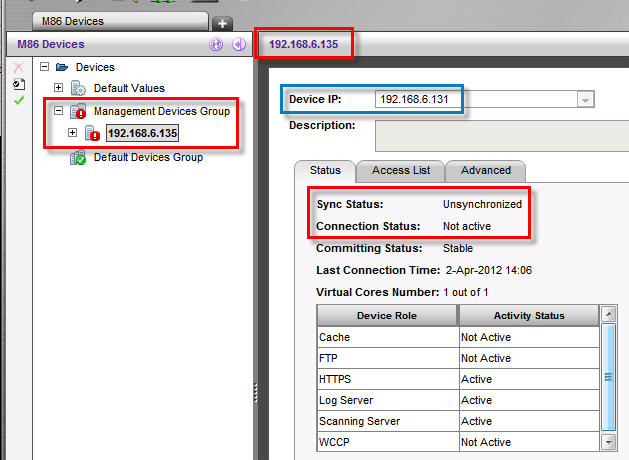Switch to the Access List tab
Viewport: 629px width, 460px height.
coord(399,170)
